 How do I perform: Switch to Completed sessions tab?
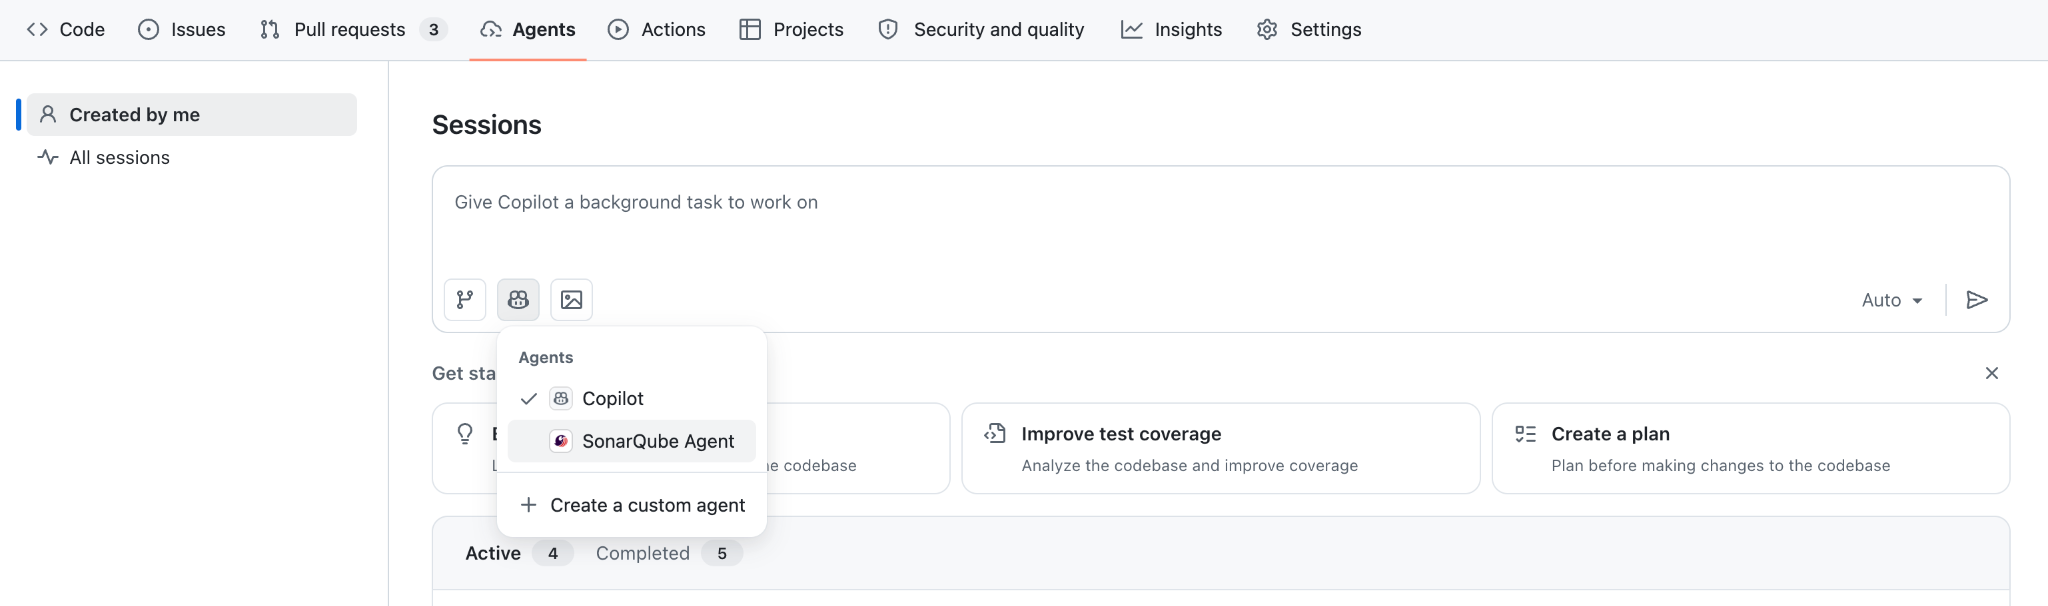tap(668, 553)
